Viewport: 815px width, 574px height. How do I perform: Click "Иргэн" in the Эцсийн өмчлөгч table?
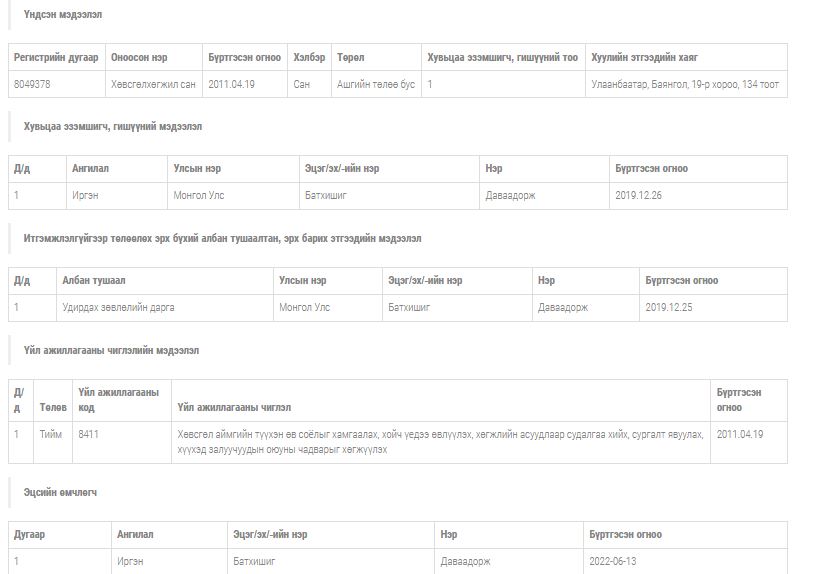(130, 562)
